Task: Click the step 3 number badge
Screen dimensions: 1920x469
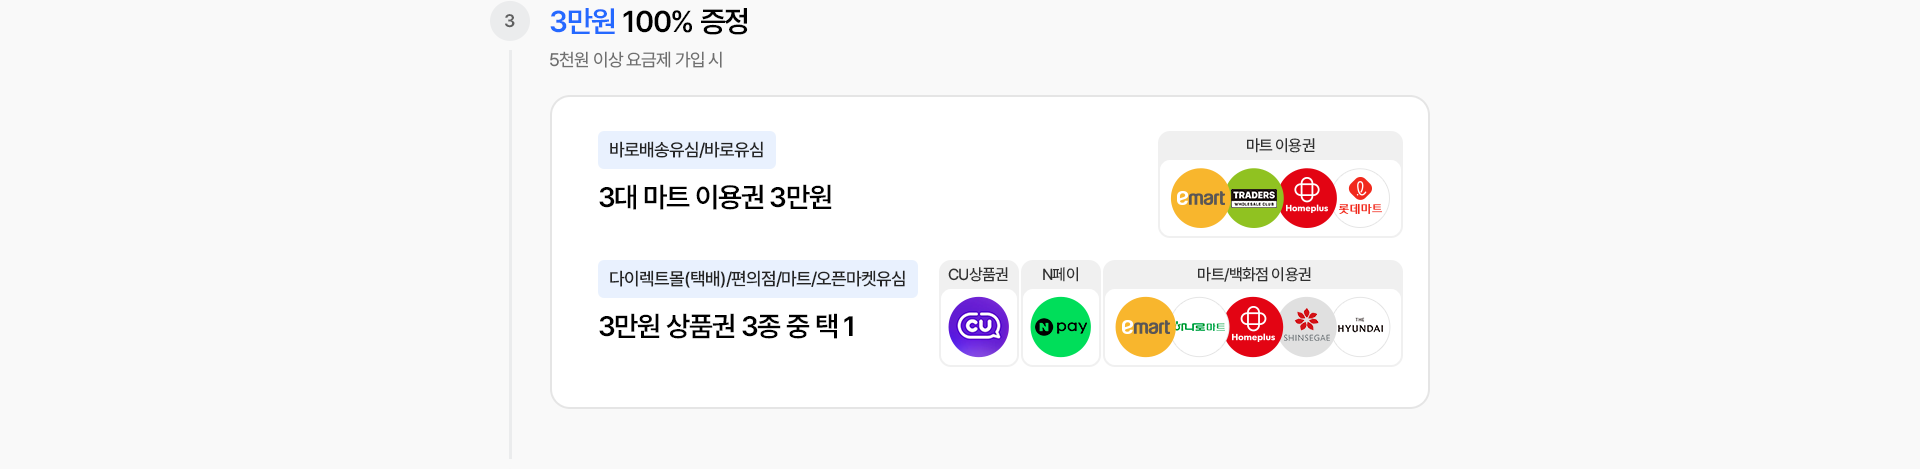Action: click(510, 21)
